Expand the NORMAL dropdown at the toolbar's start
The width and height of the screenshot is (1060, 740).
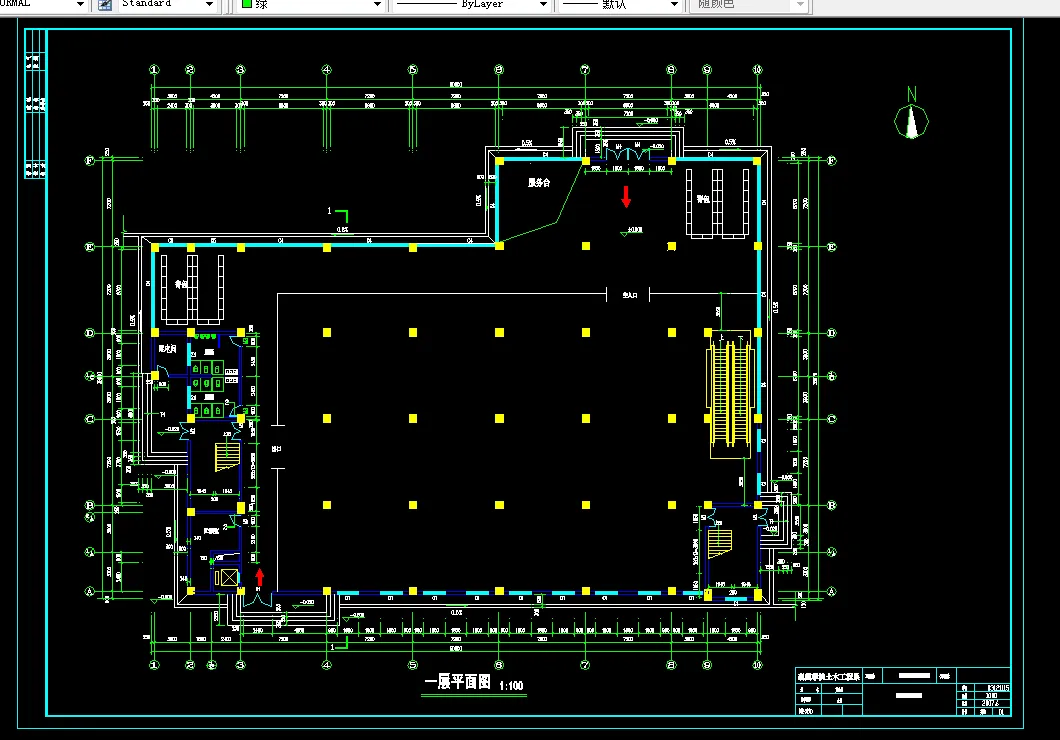click(80, 5)
